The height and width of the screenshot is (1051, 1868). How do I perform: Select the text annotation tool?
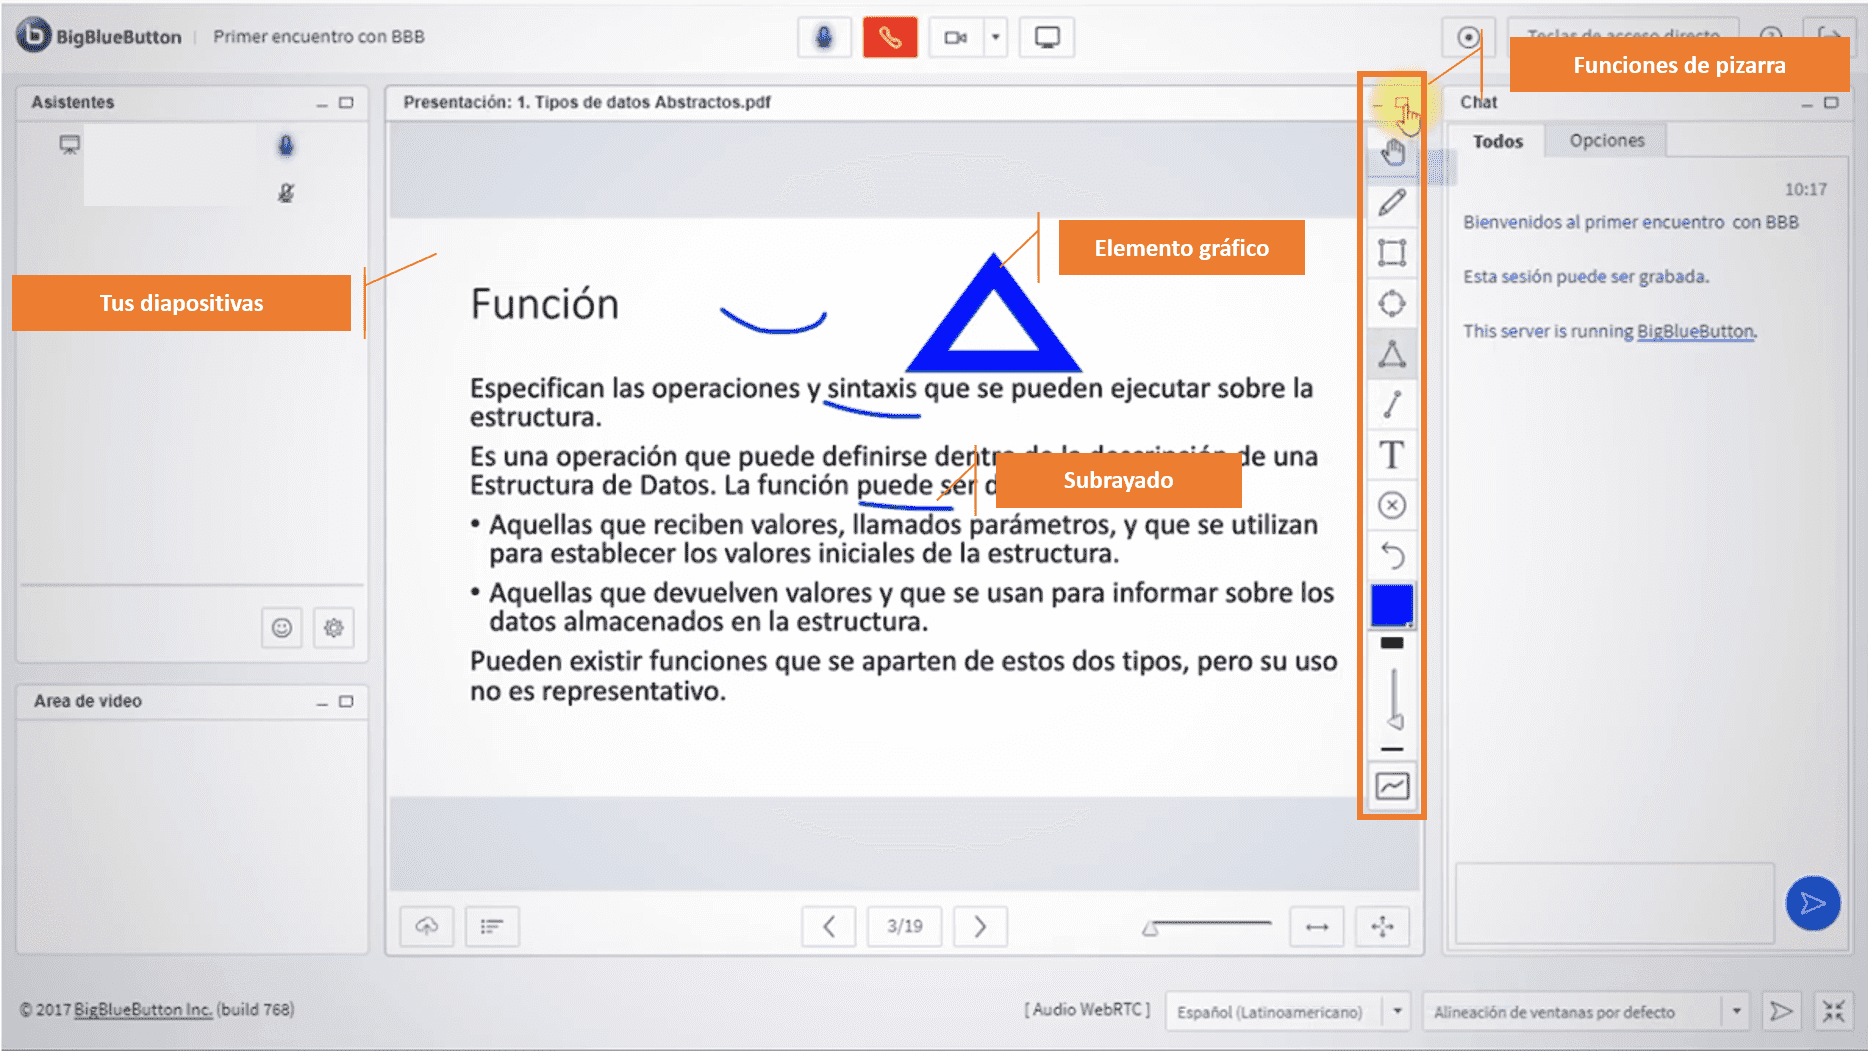(1392, 455)
